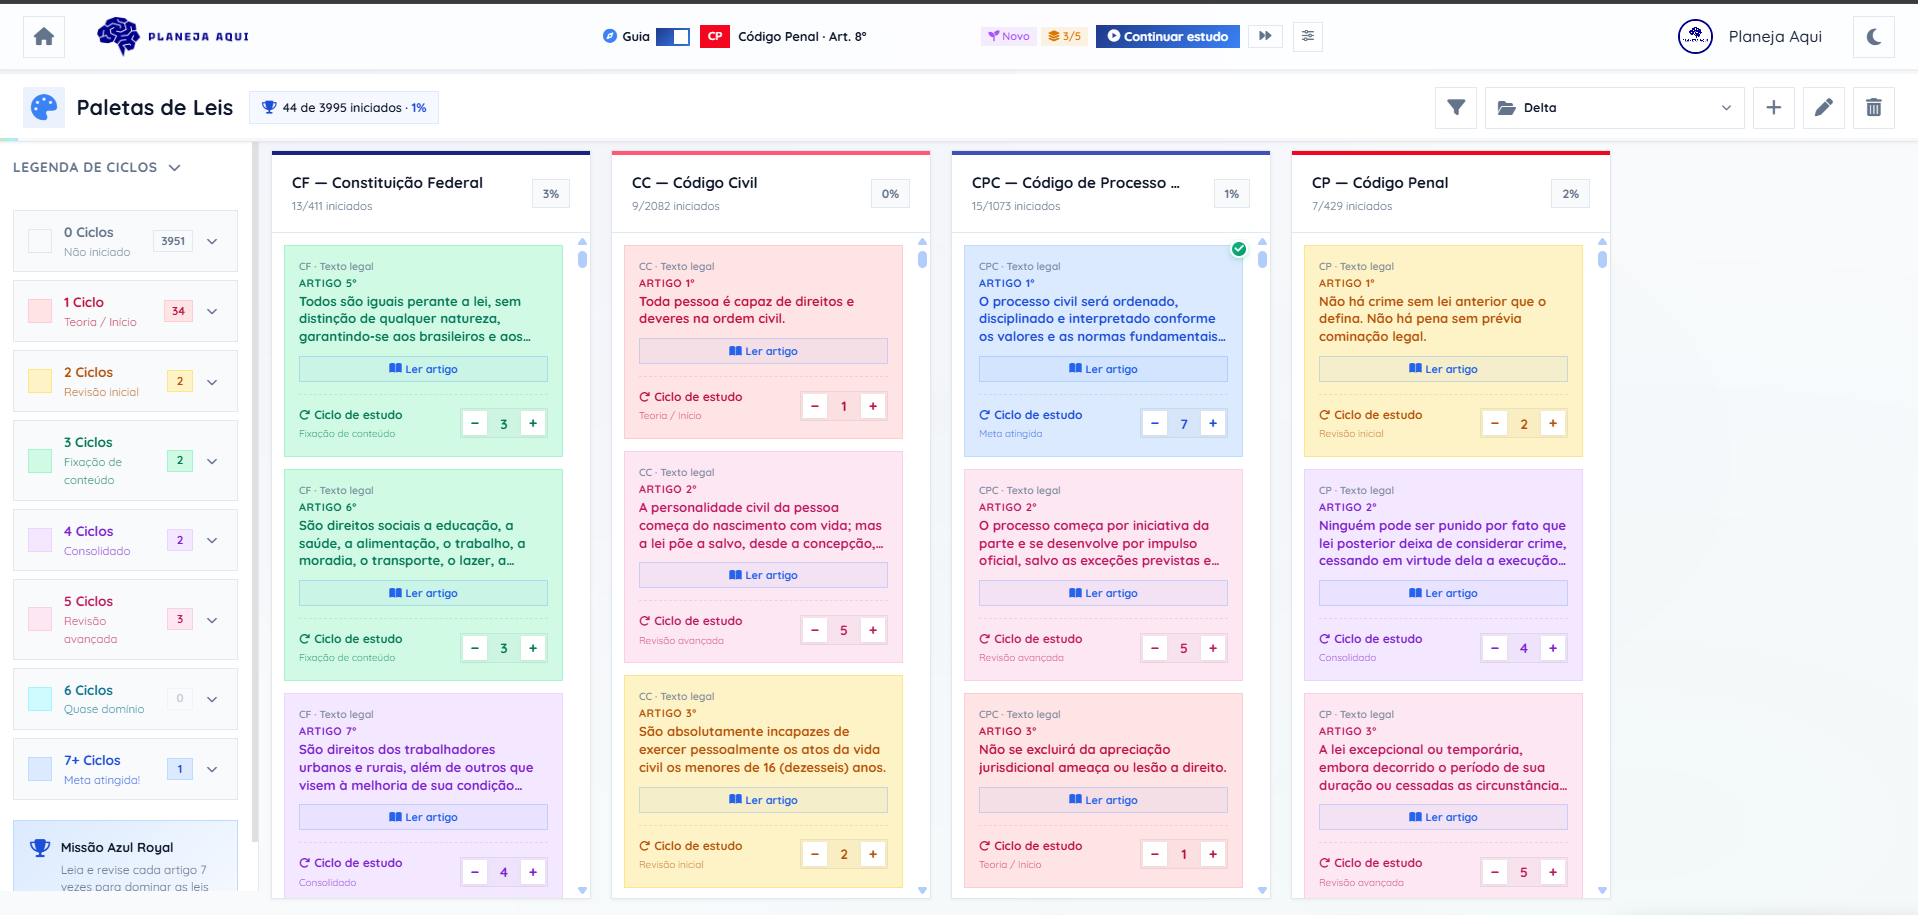Viewport: 1918px width, 915px height.
Task: Expand the 4 Ciclos legend row
Action: click(x=212, y=540)
